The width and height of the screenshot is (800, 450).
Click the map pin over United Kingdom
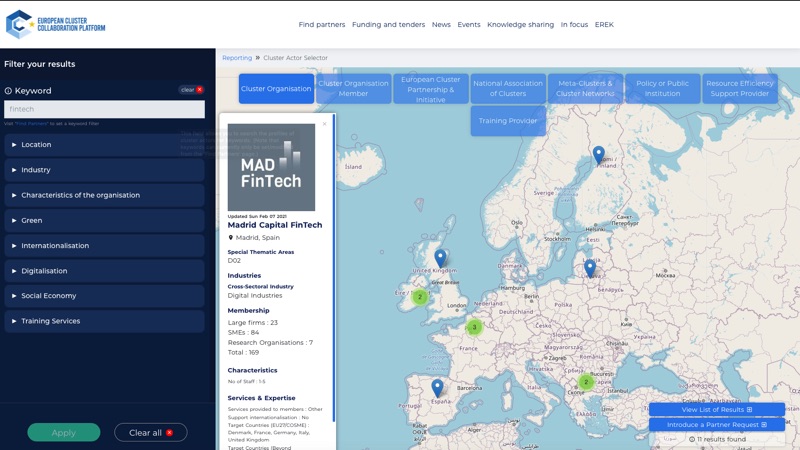point(440,258)
